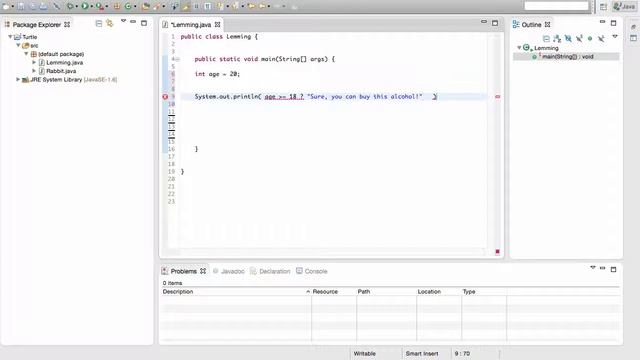Toggle Mark Occurrences in the main toolbar
The height and width of the screenshot is (360, 640).
(x=186, y=6)
